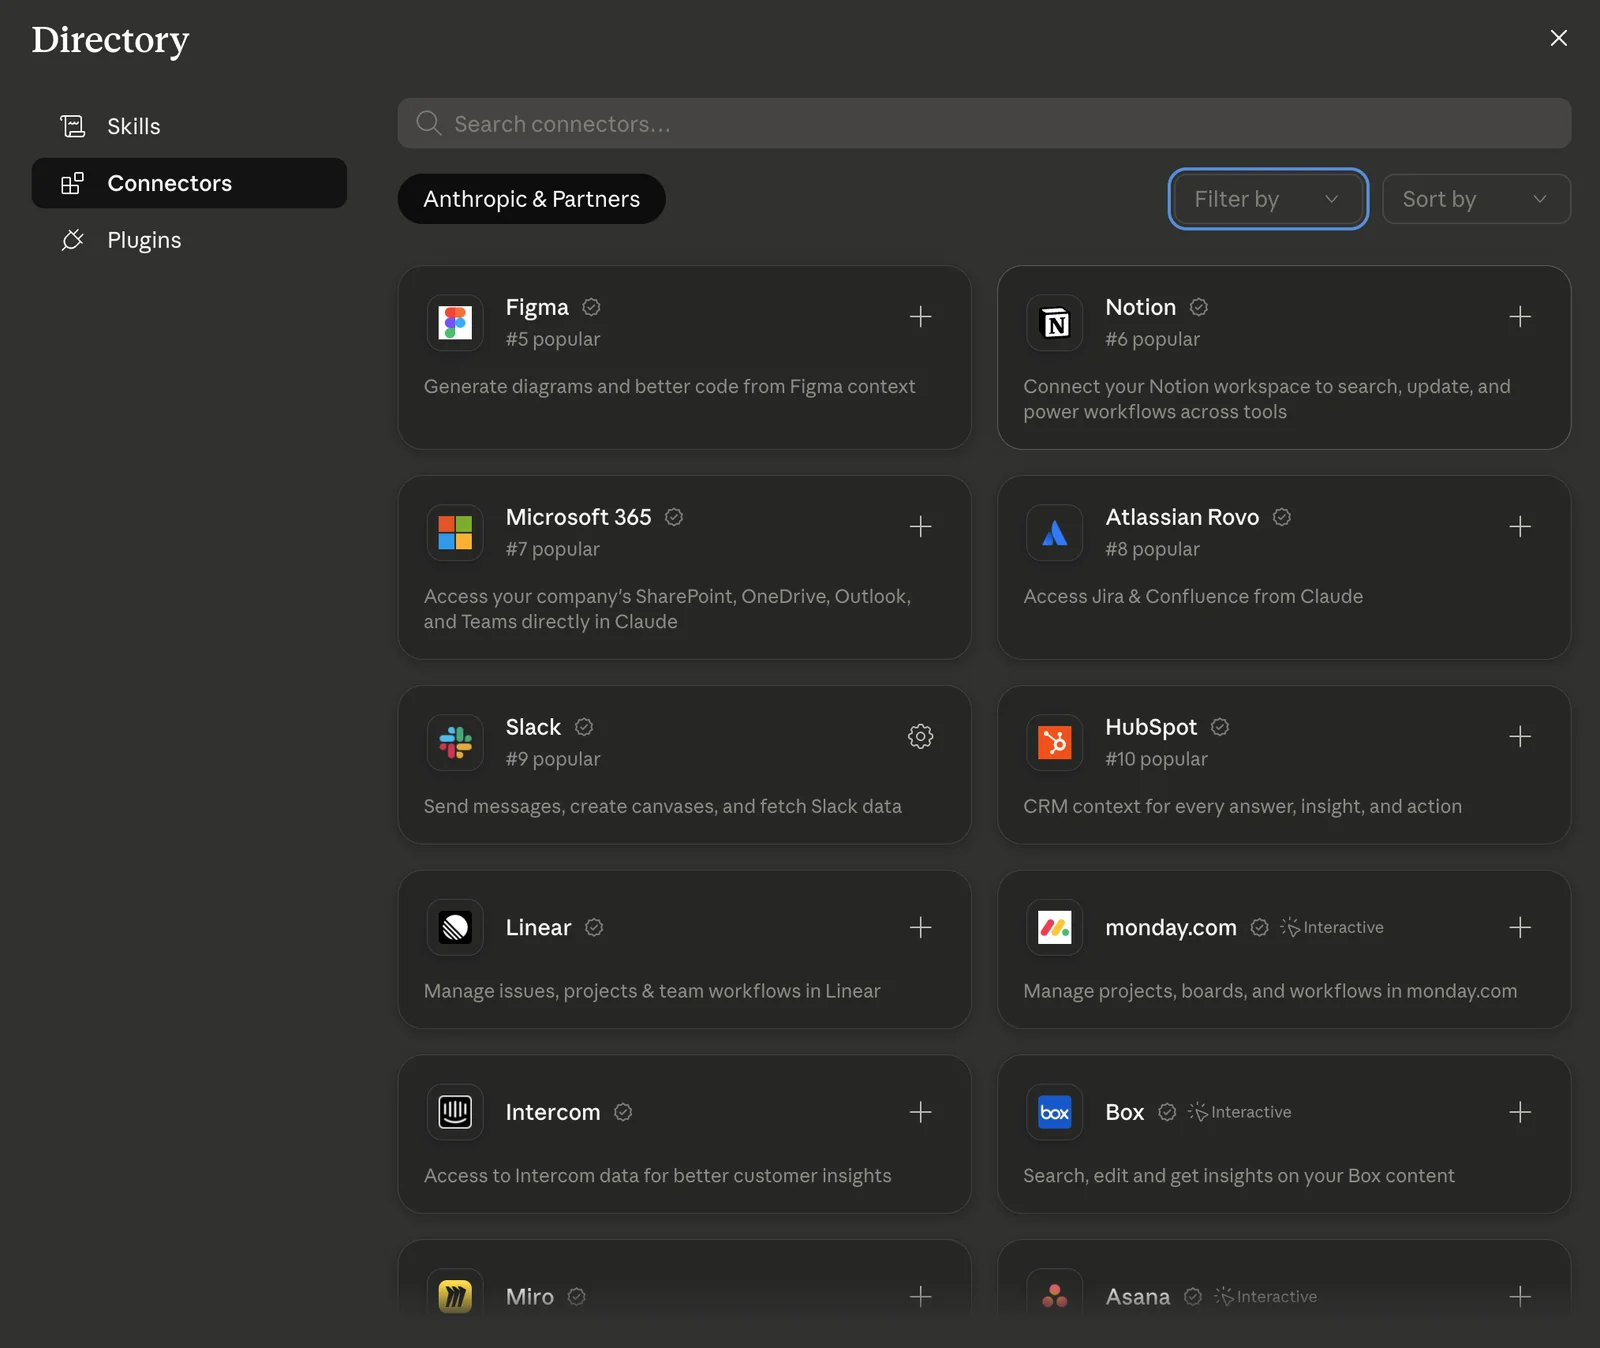Add the Microsoft 365 connector

click(920, 527)
